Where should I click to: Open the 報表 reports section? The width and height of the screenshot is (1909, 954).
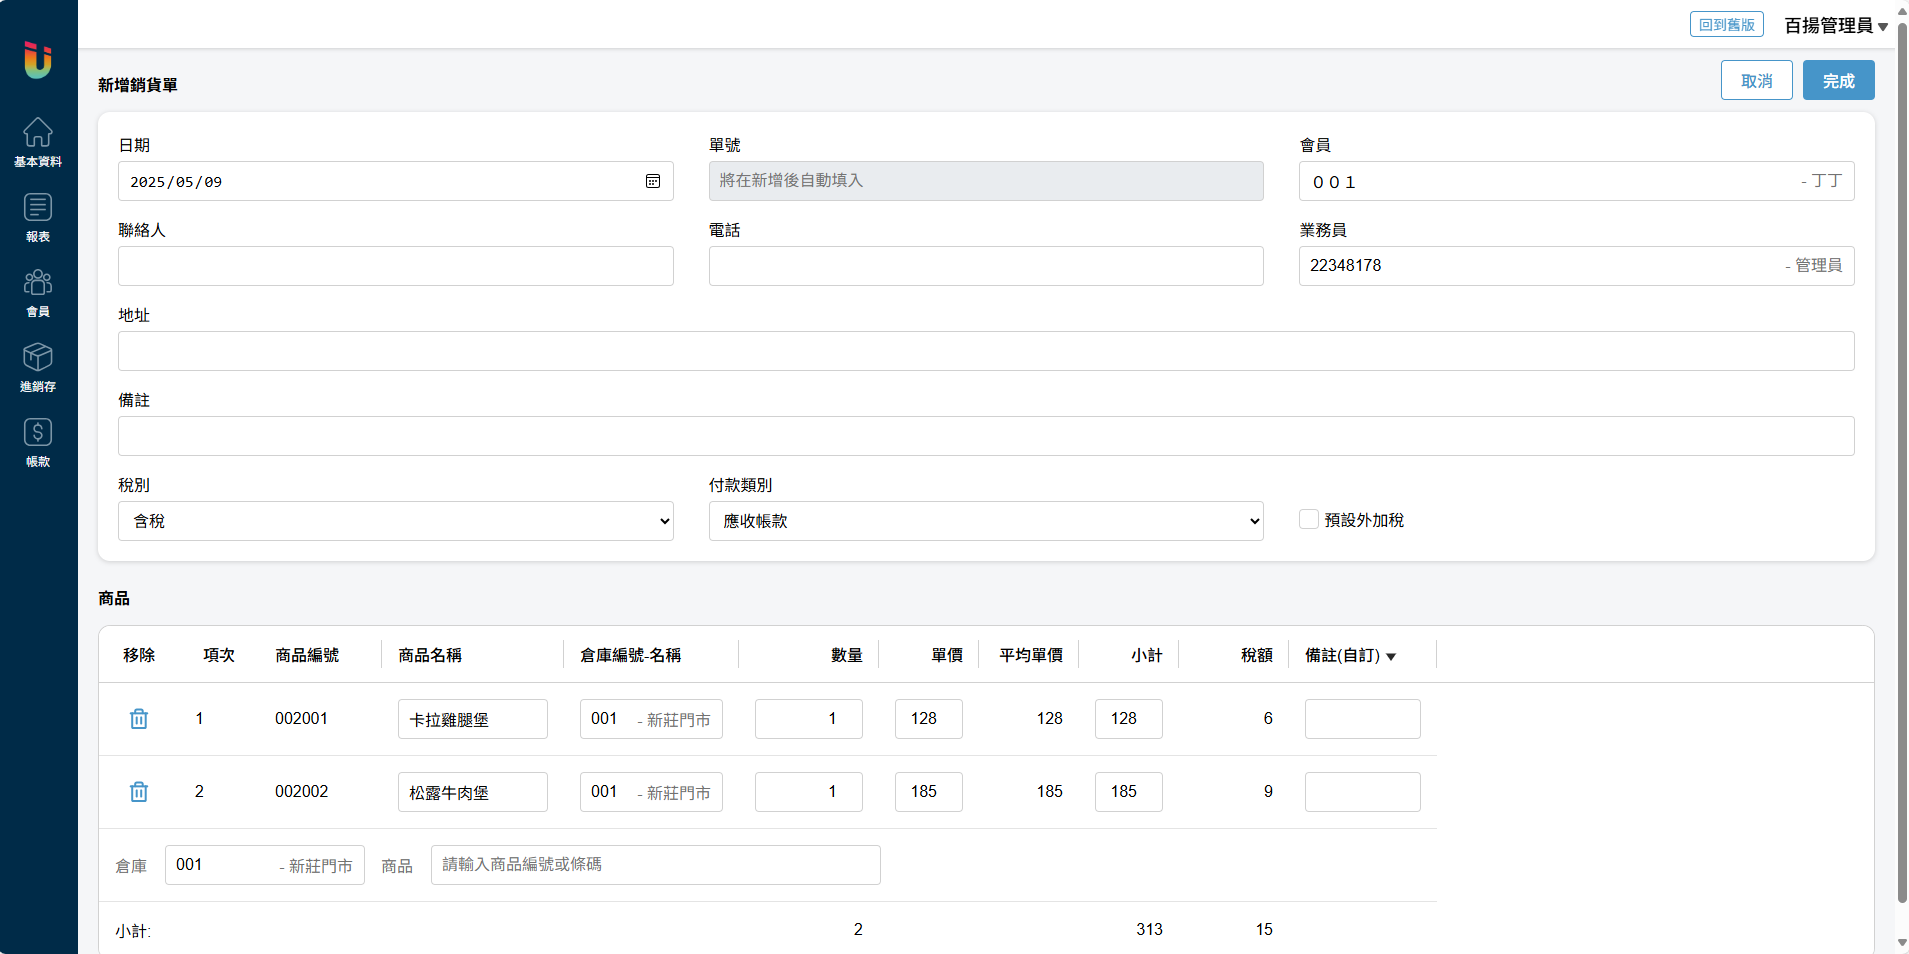click(38, 217)
